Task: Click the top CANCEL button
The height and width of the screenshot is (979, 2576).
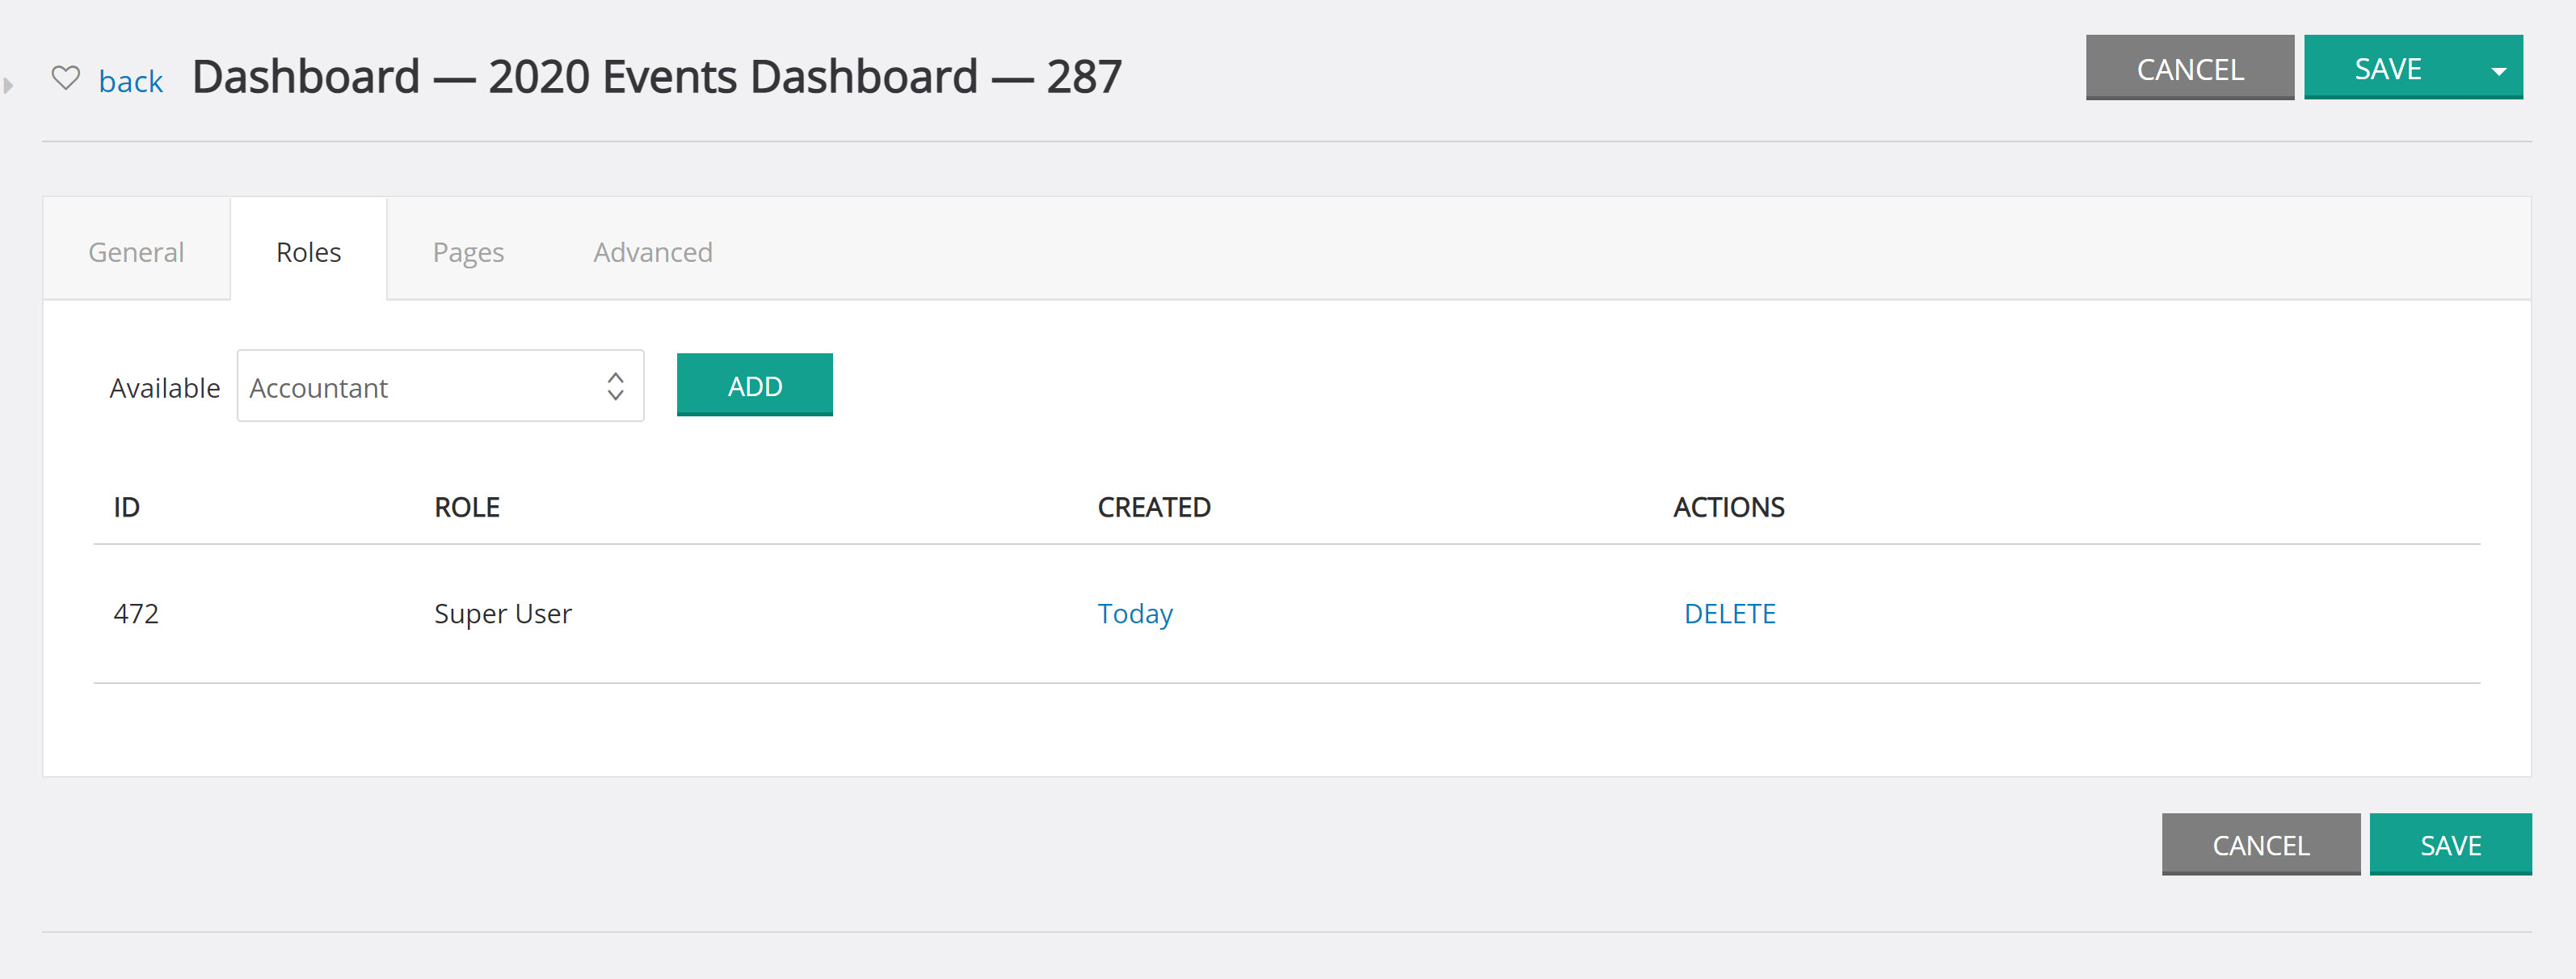Action: click(x=2189, y=68)
